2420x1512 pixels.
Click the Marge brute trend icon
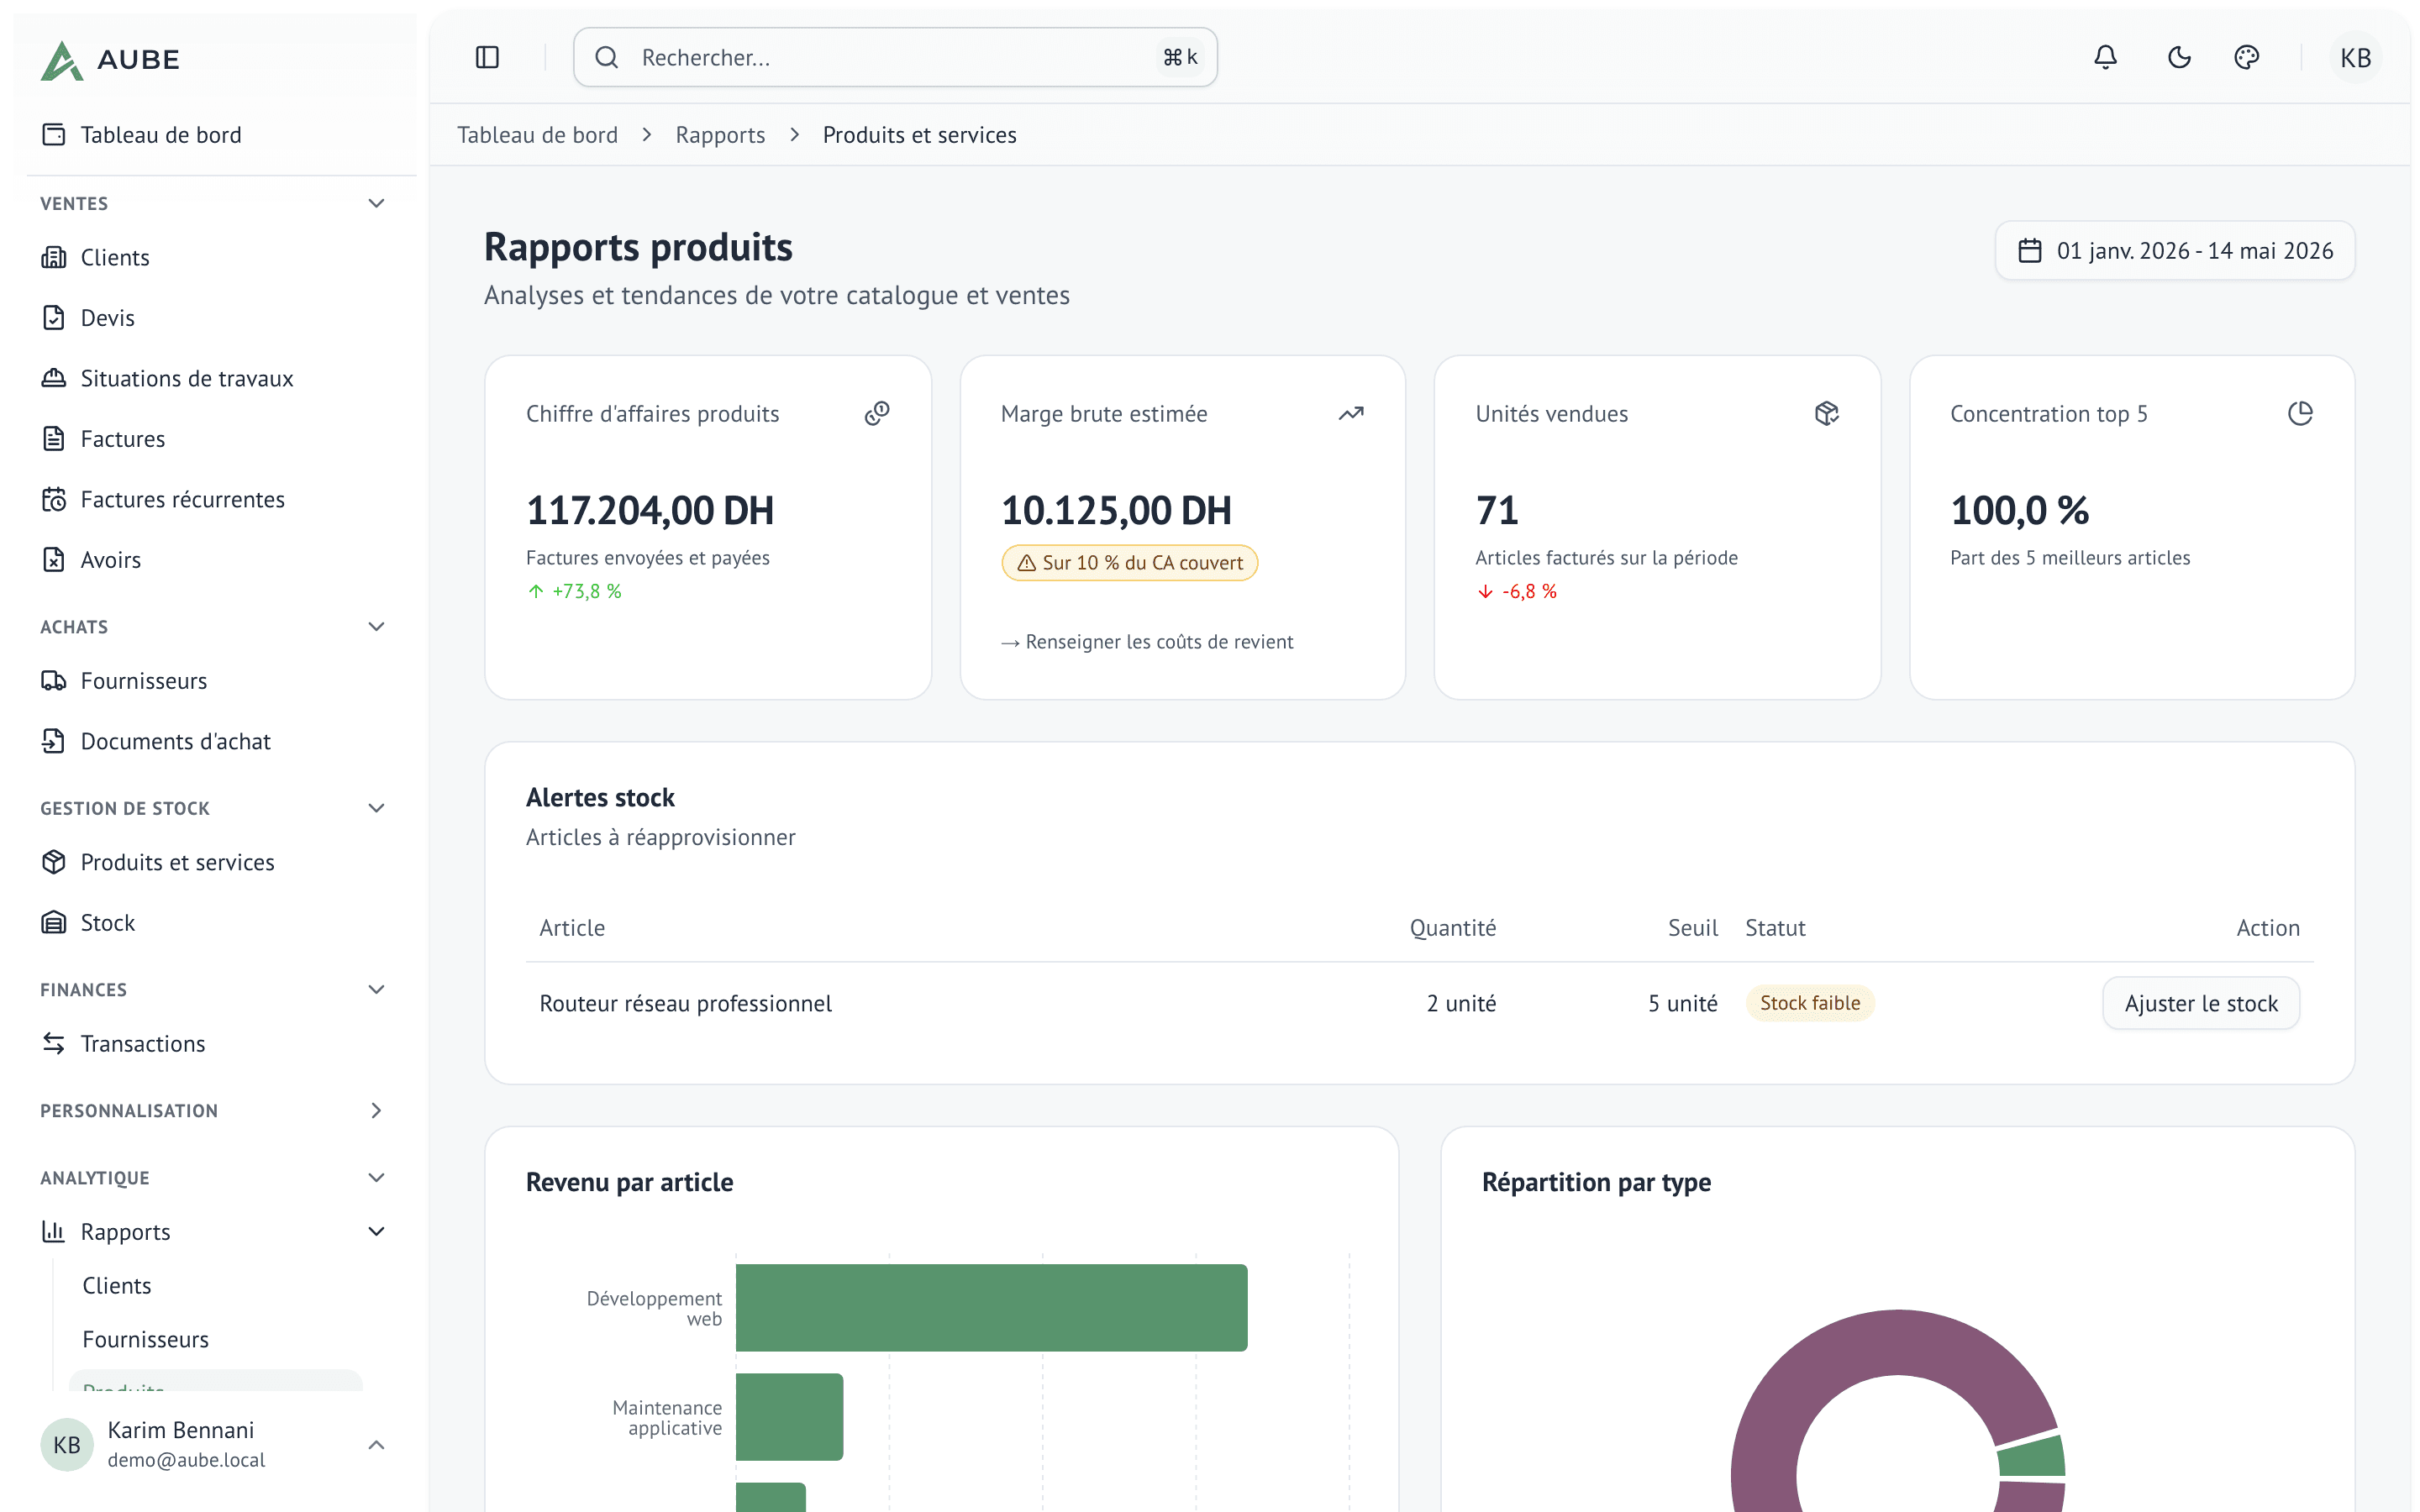(1351, 413)
